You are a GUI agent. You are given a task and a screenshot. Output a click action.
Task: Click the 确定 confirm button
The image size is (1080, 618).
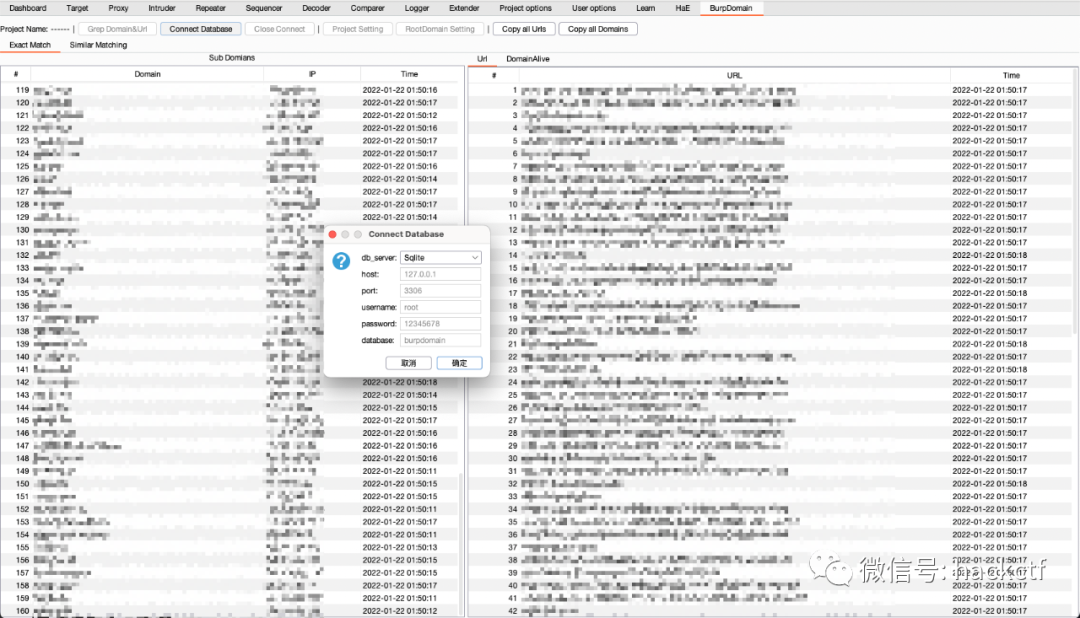(x=459, y=363)
